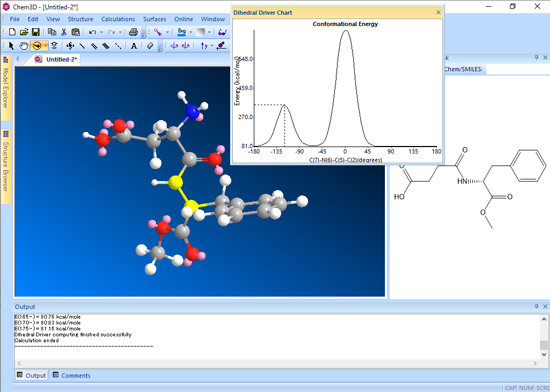The height and width of the screenshot is (392, 550).
Task: Expand the undo history dropdown arrow
Action: click(x=102, y=32)
